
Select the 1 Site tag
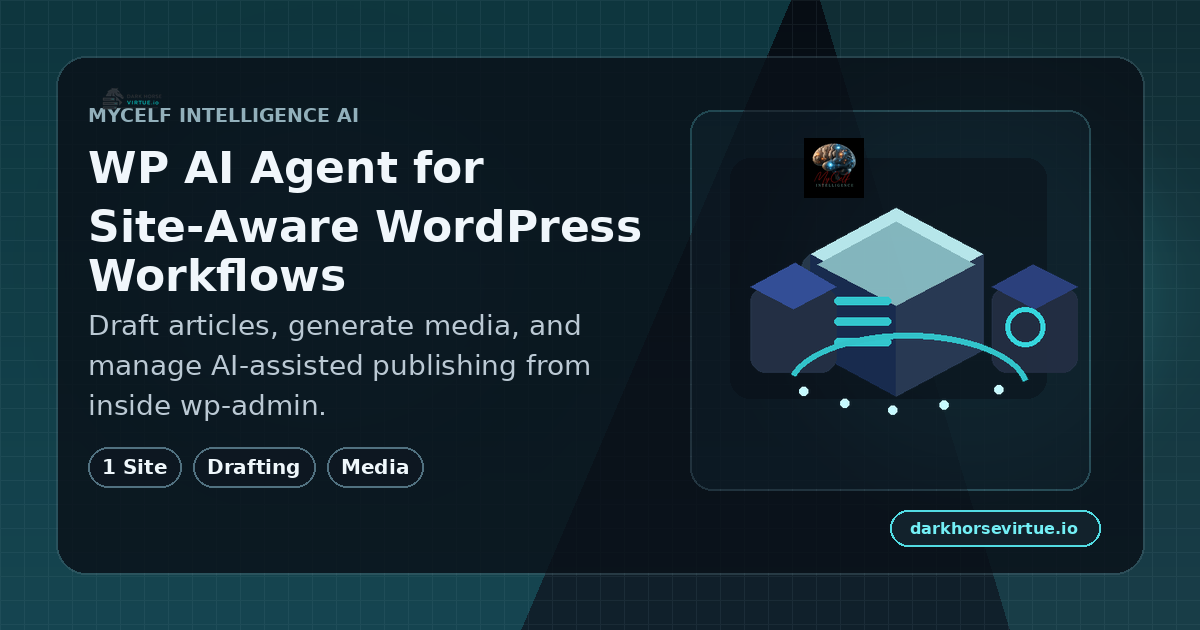pyautogui.click(x=135, y=467)
